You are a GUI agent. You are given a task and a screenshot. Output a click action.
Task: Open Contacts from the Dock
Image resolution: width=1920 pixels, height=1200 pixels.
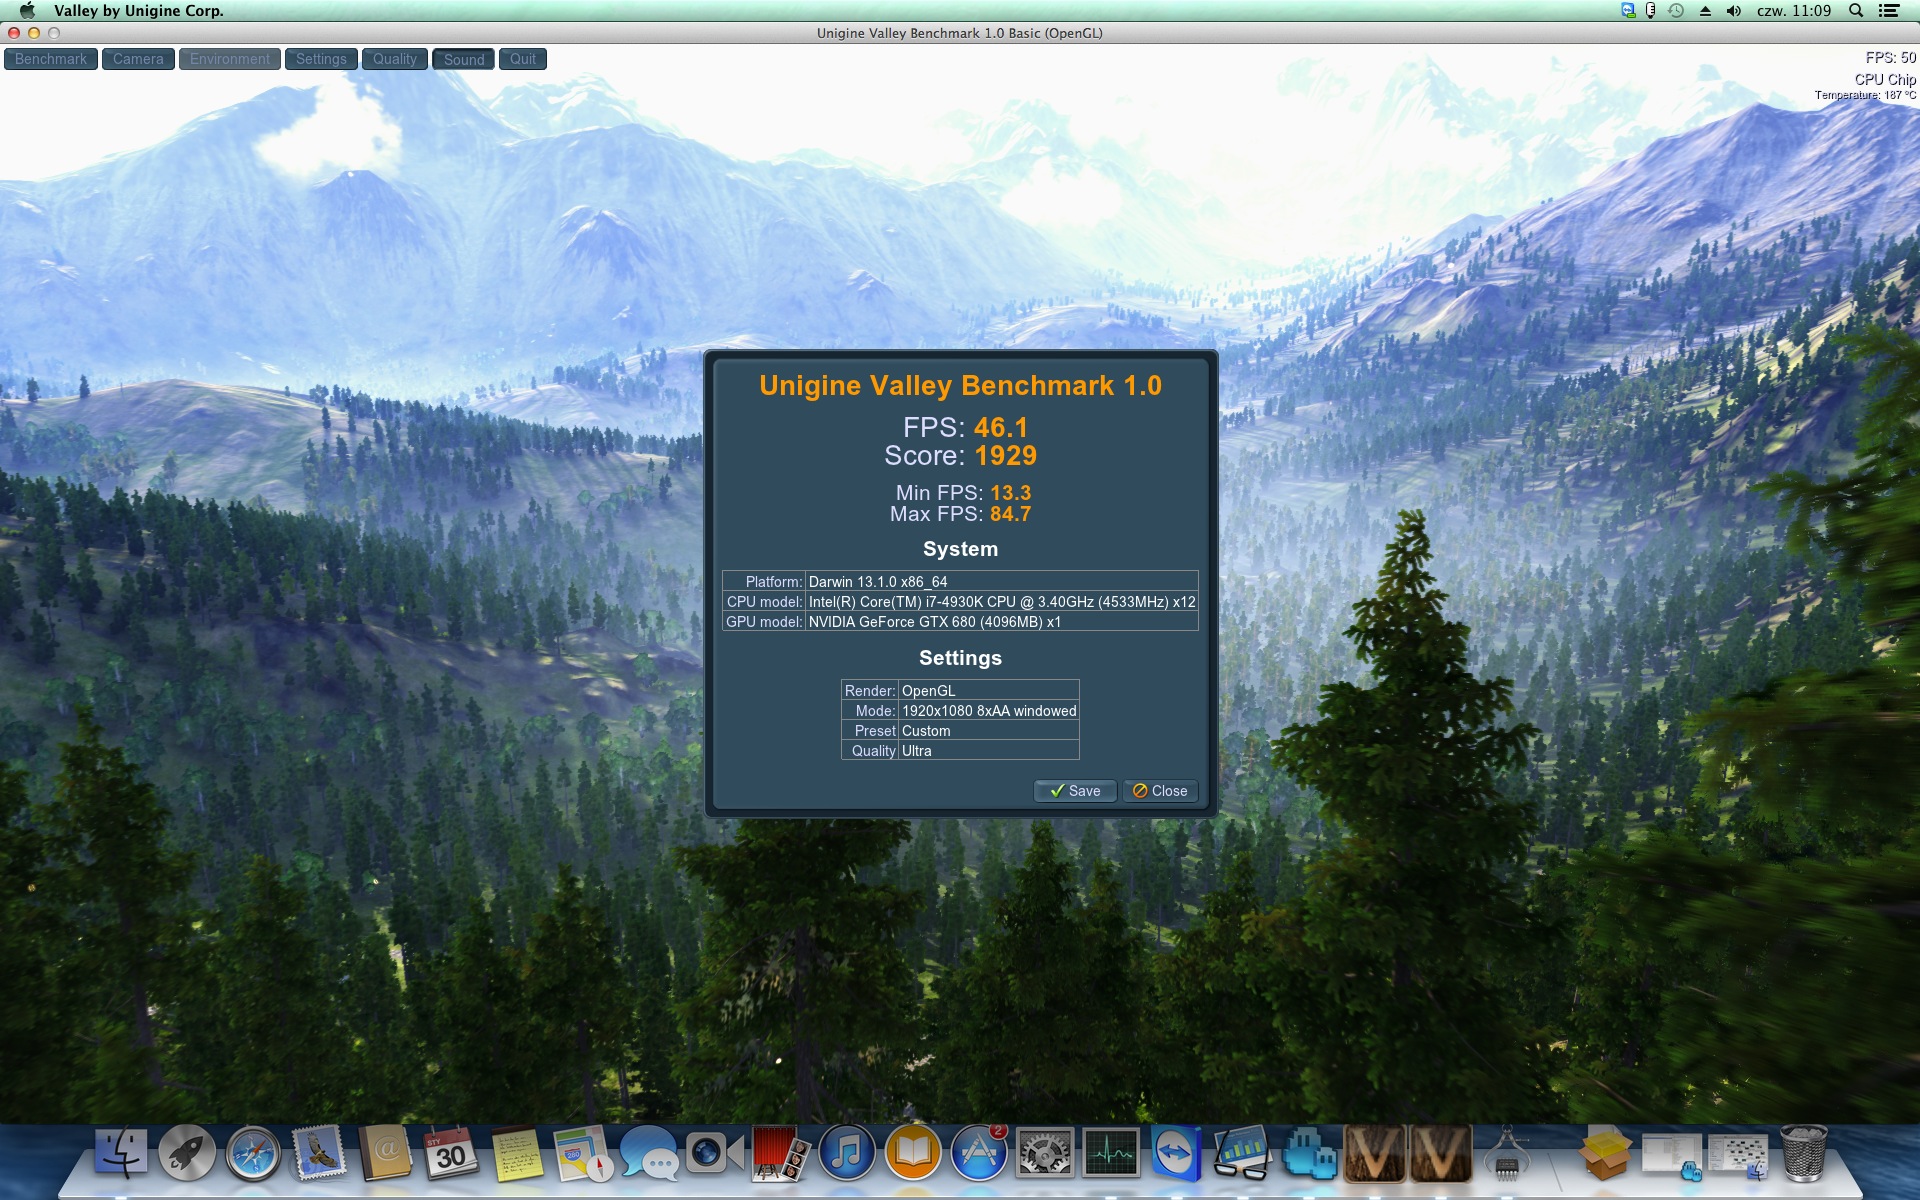[x=385, y=1153]
